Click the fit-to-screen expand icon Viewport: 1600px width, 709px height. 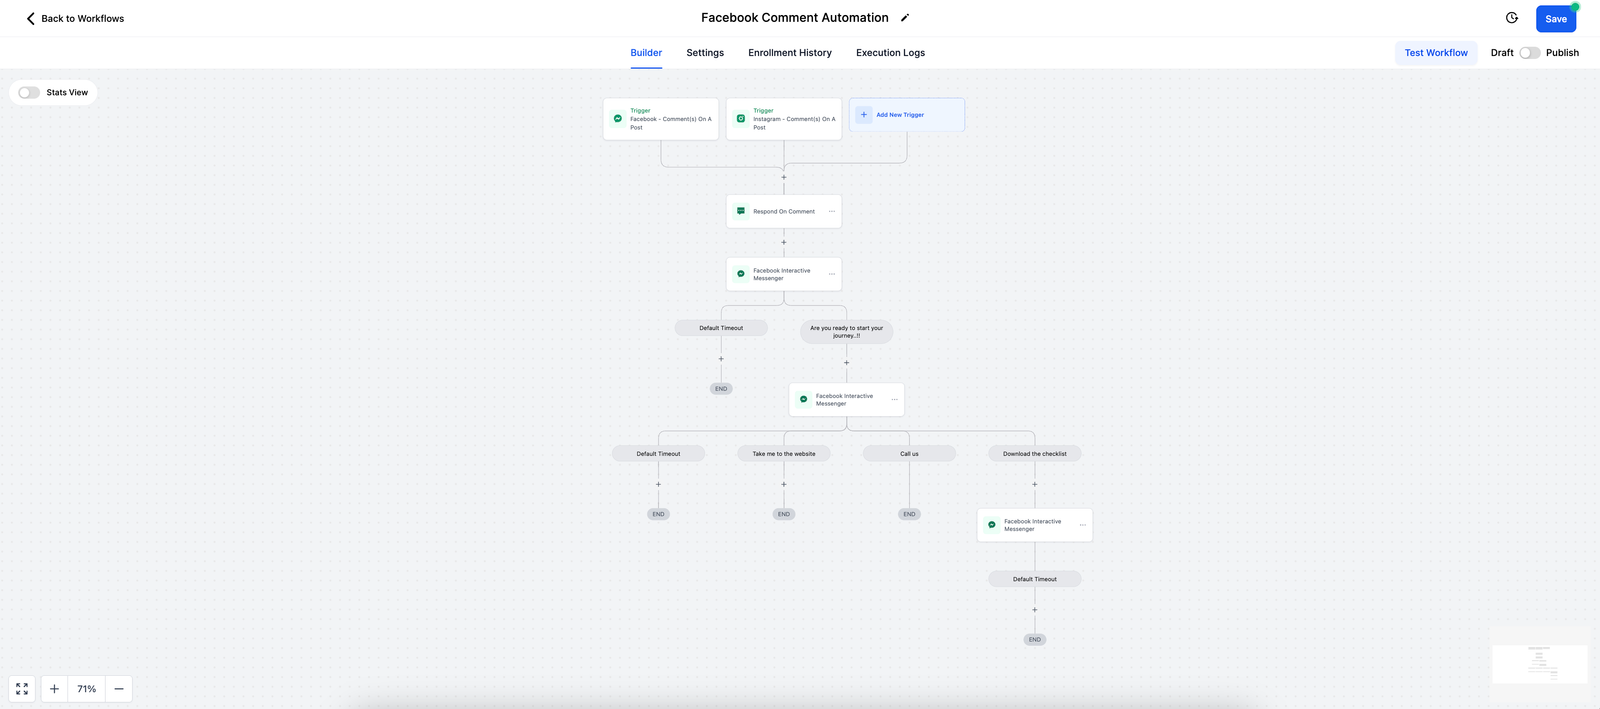[22, 689]
